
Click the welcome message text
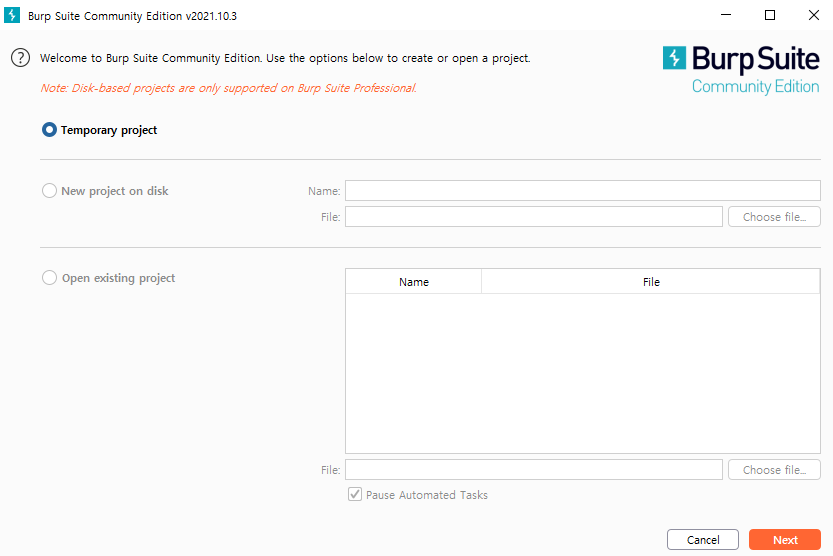click(285, 58)
